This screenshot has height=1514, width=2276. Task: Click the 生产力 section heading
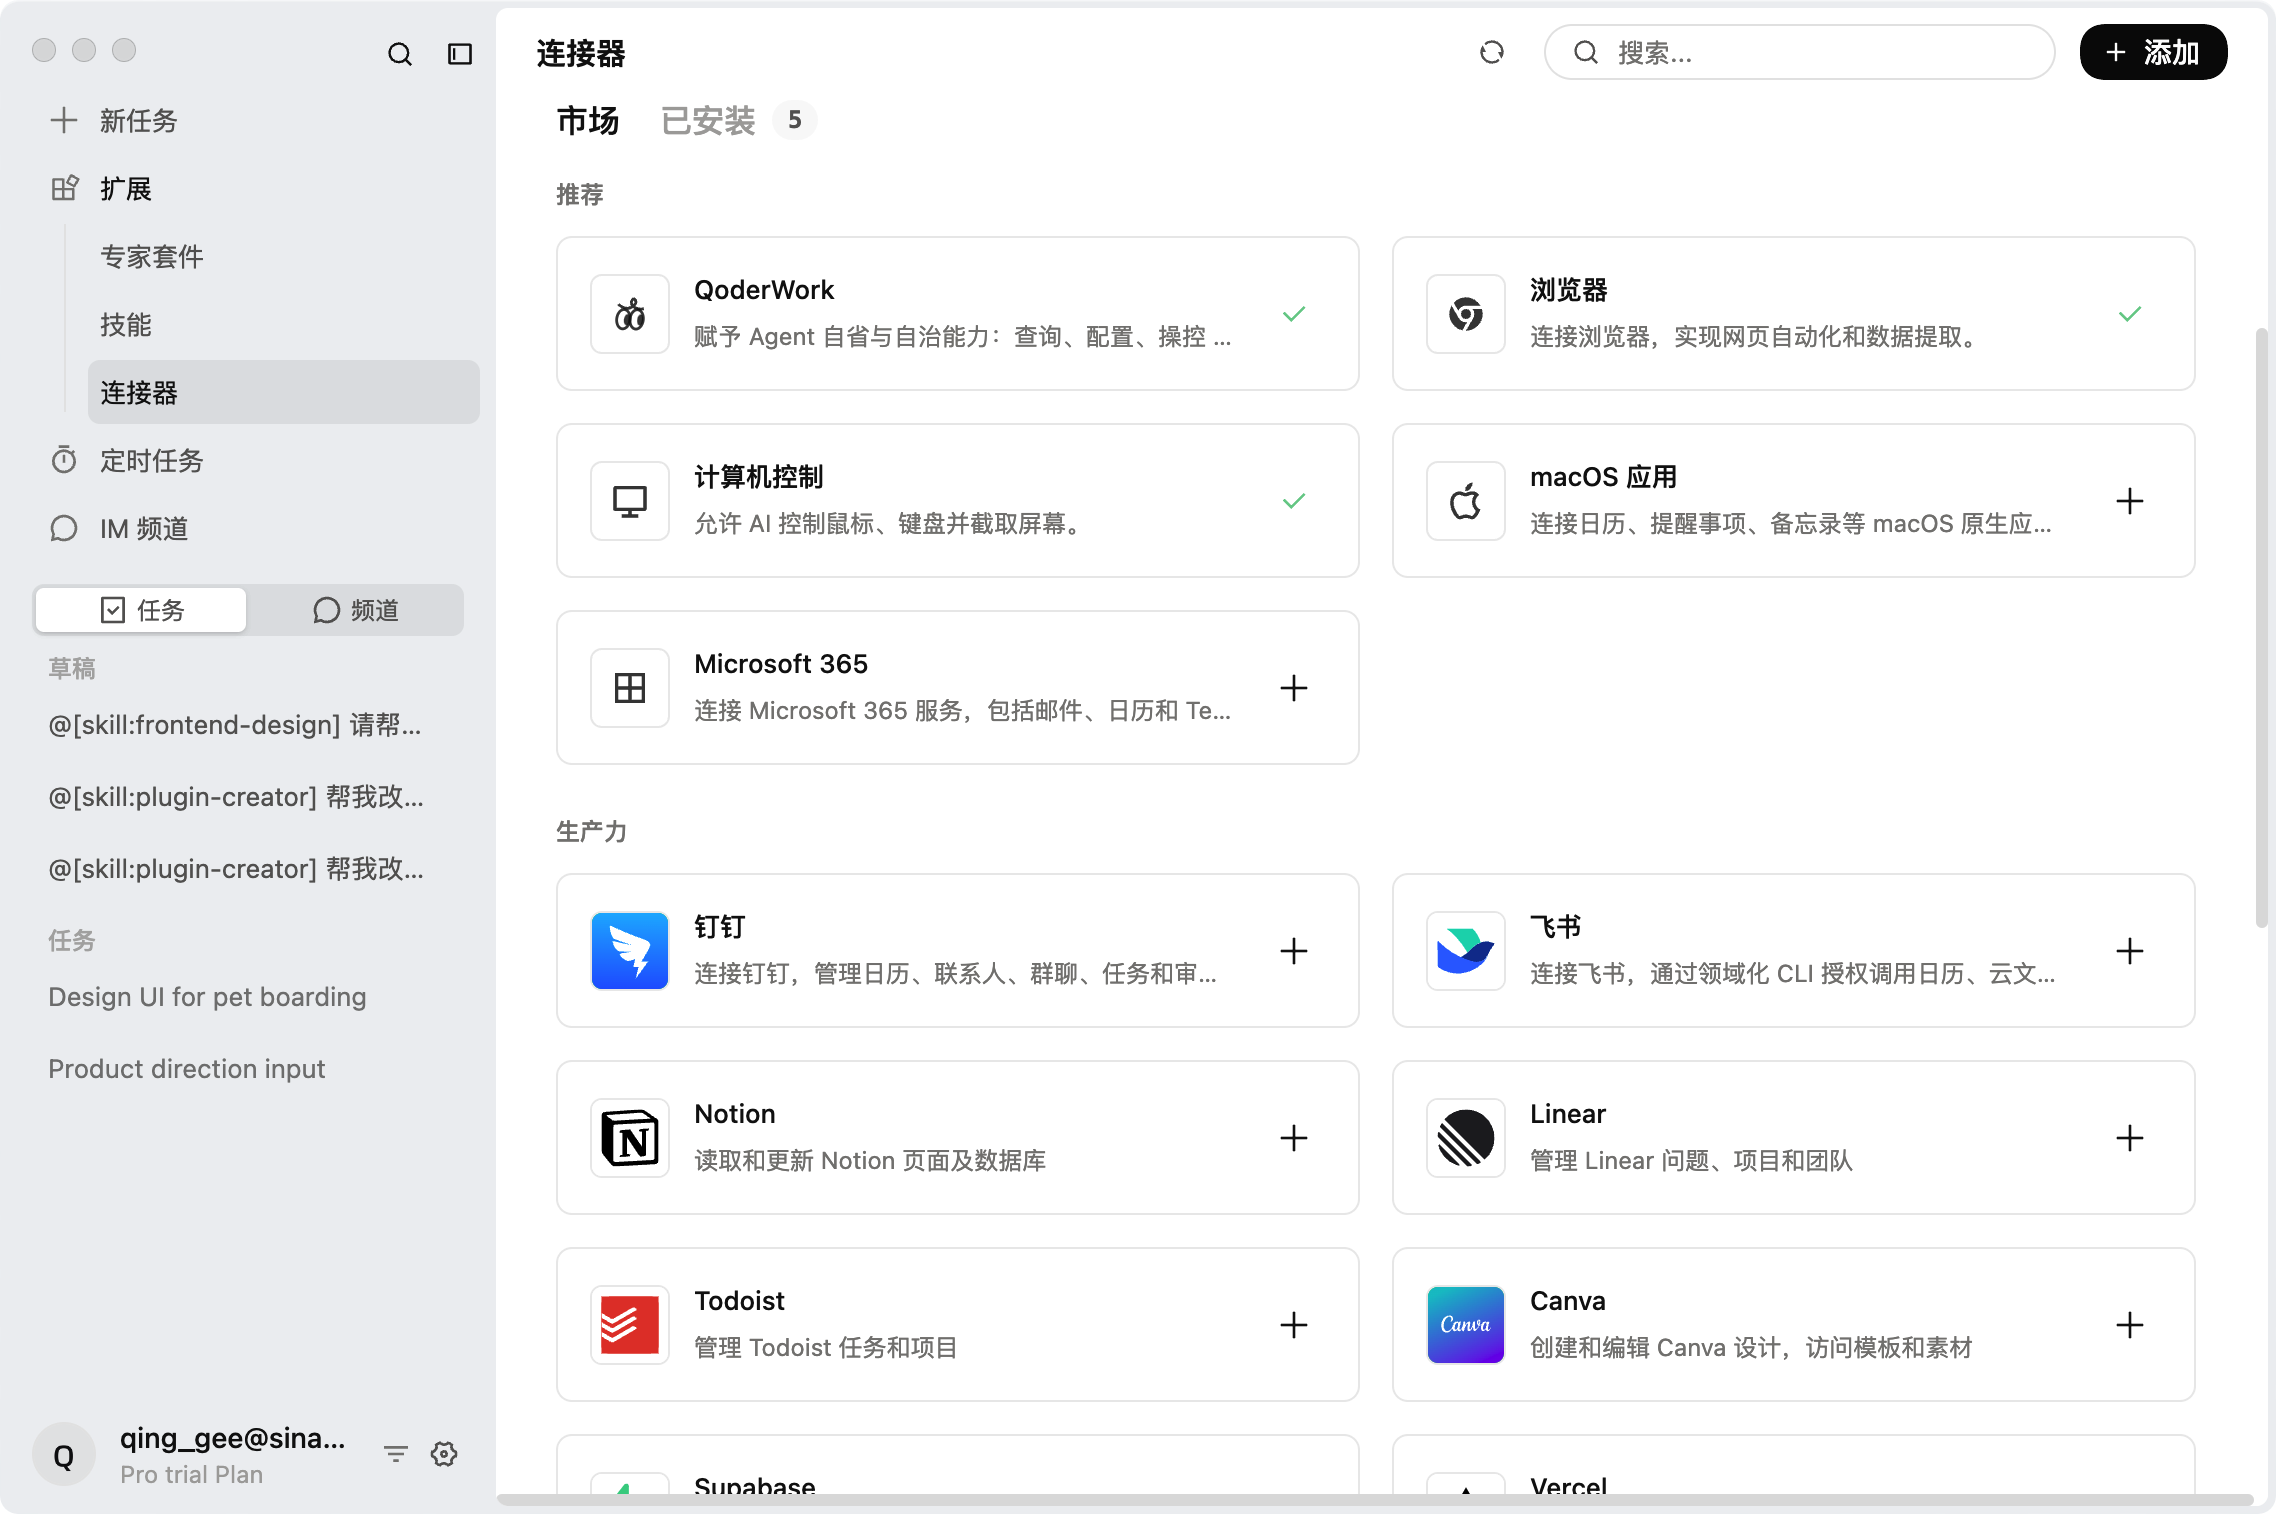tap(591, 831)
